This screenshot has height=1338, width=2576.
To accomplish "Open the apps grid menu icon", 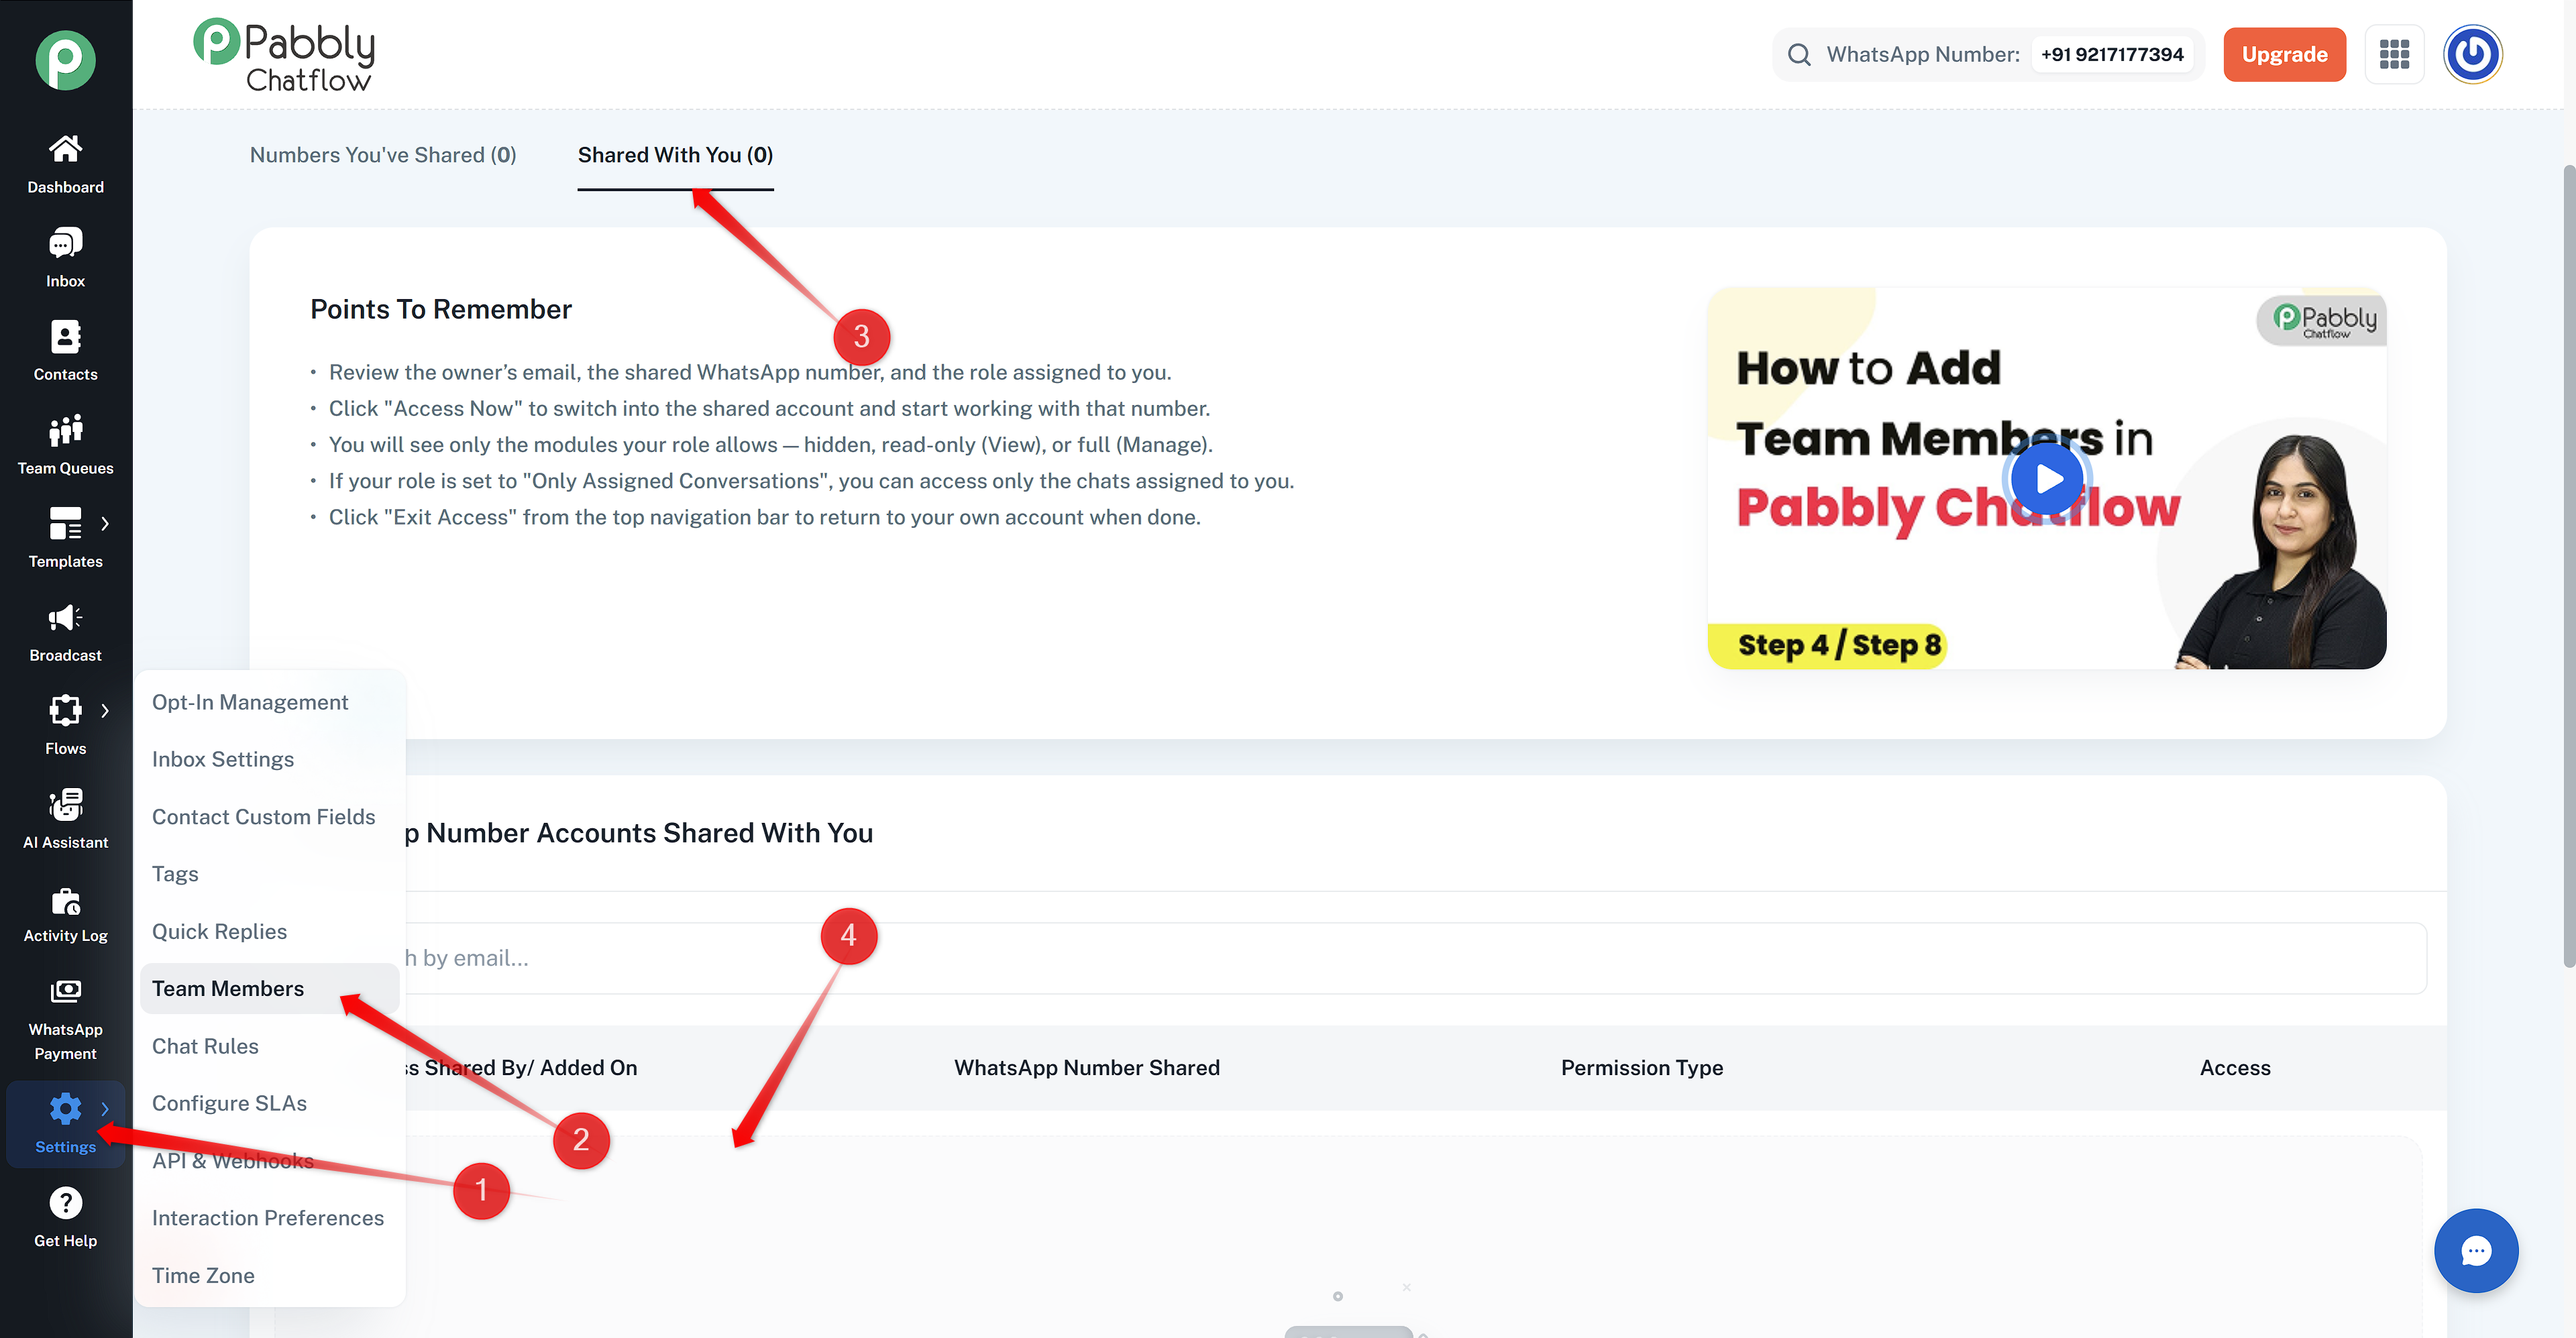I will pos(2394,54).
